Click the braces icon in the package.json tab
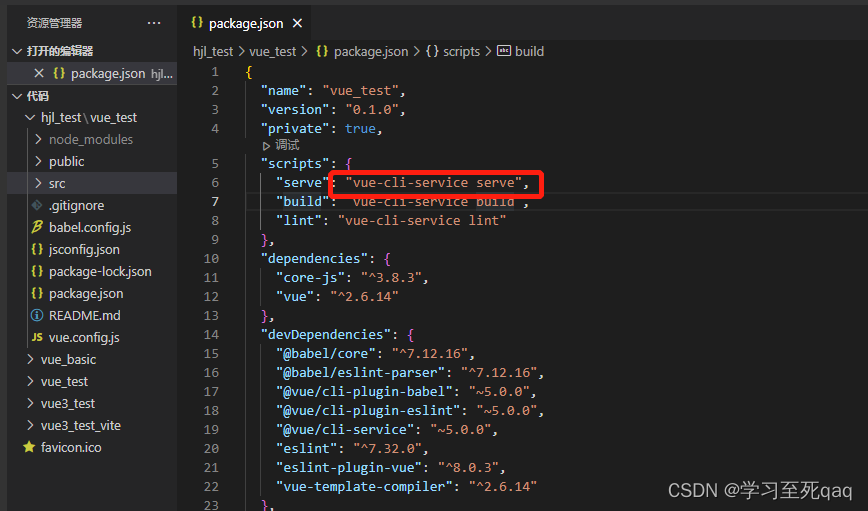Screen dimensions: 868x511 coord(197,23)
